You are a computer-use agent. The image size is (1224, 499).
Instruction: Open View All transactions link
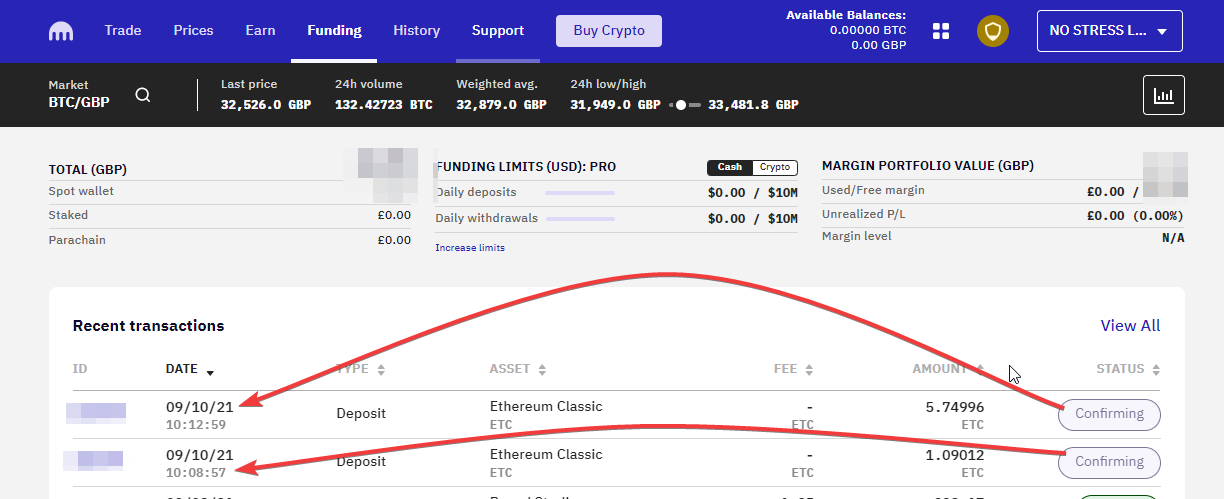[1130, 326]
